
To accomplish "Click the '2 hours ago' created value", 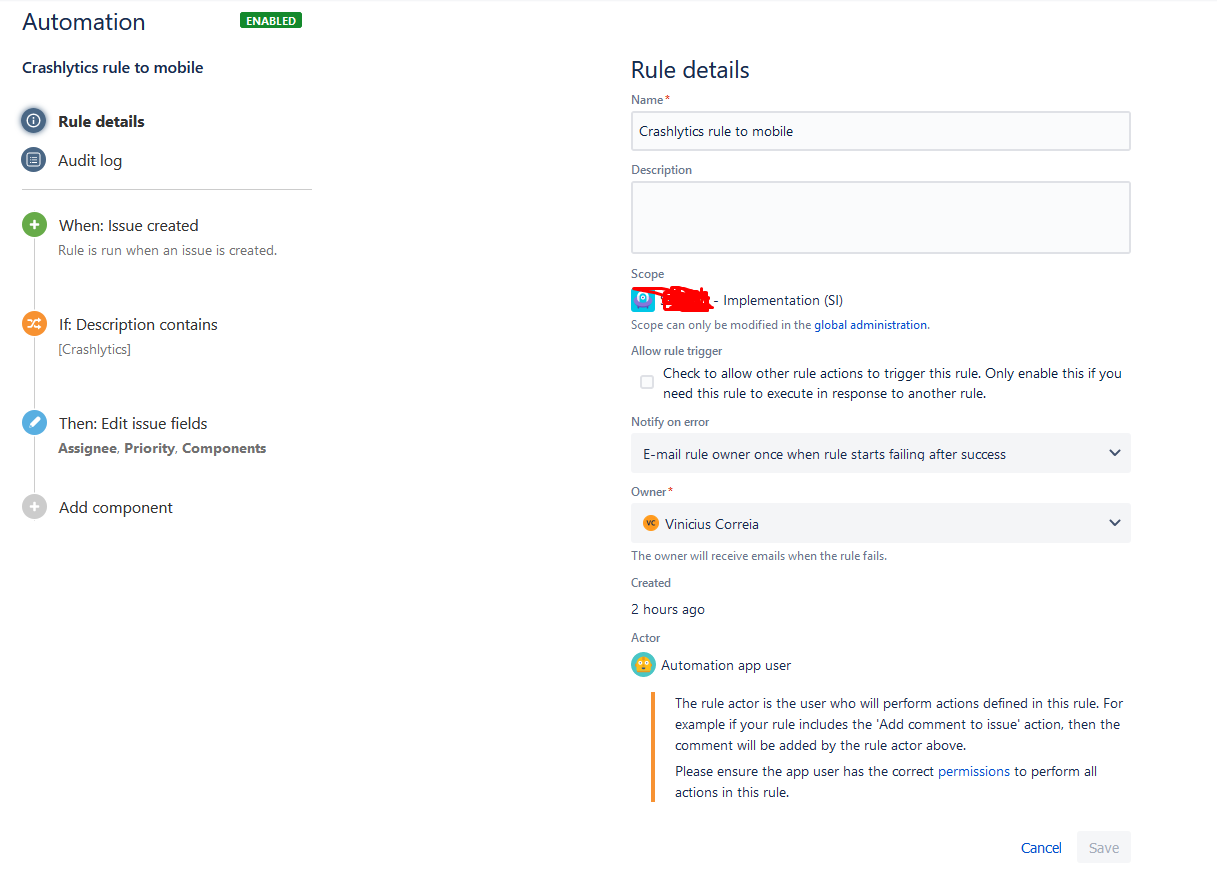I will click(668, 609).
